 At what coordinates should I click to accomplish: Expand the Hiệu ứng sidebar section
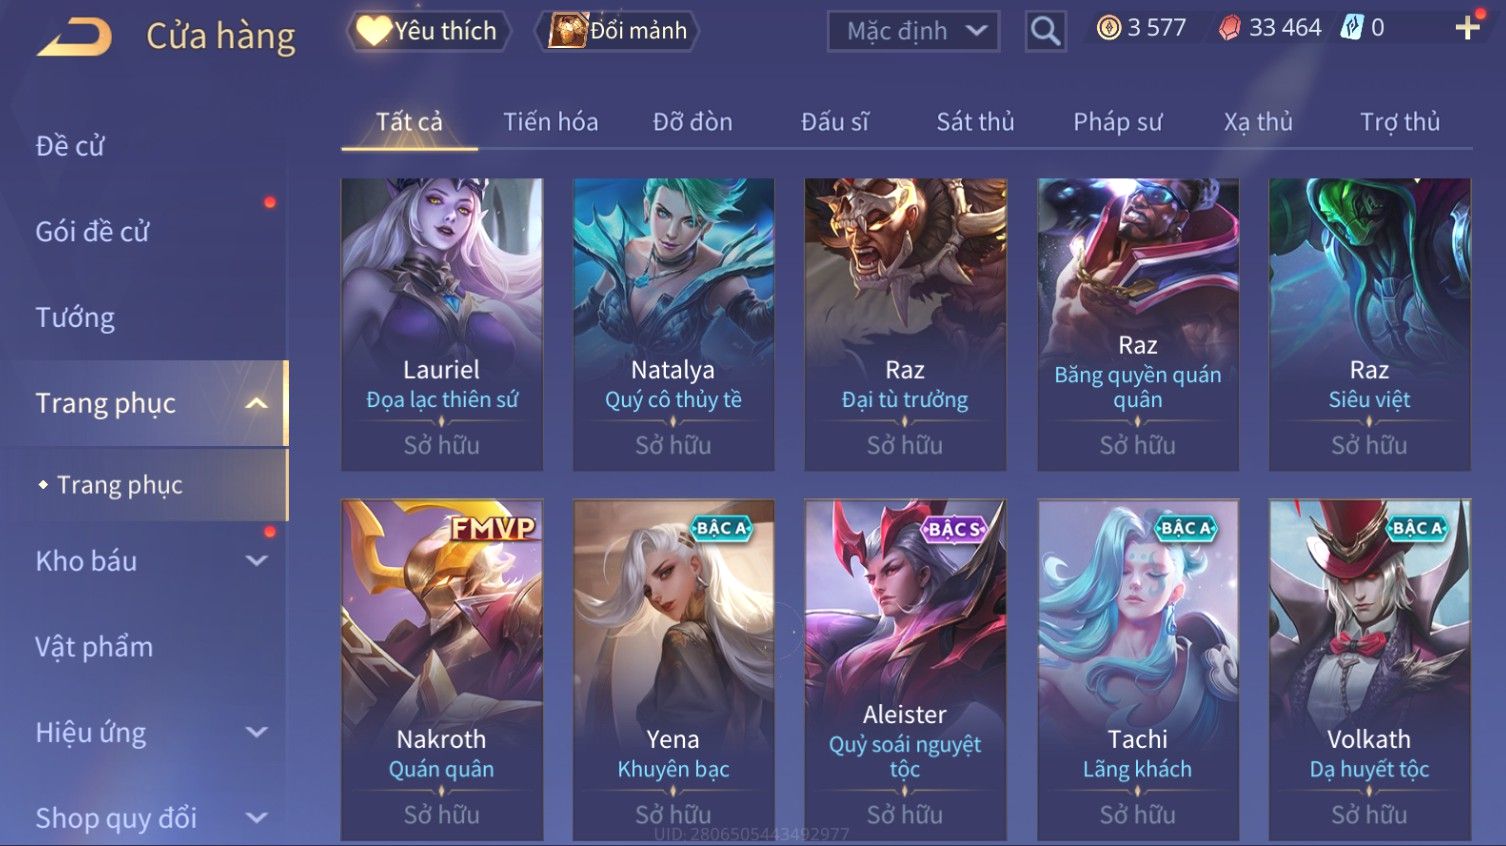pyautogui.click(x=257, y=732)
